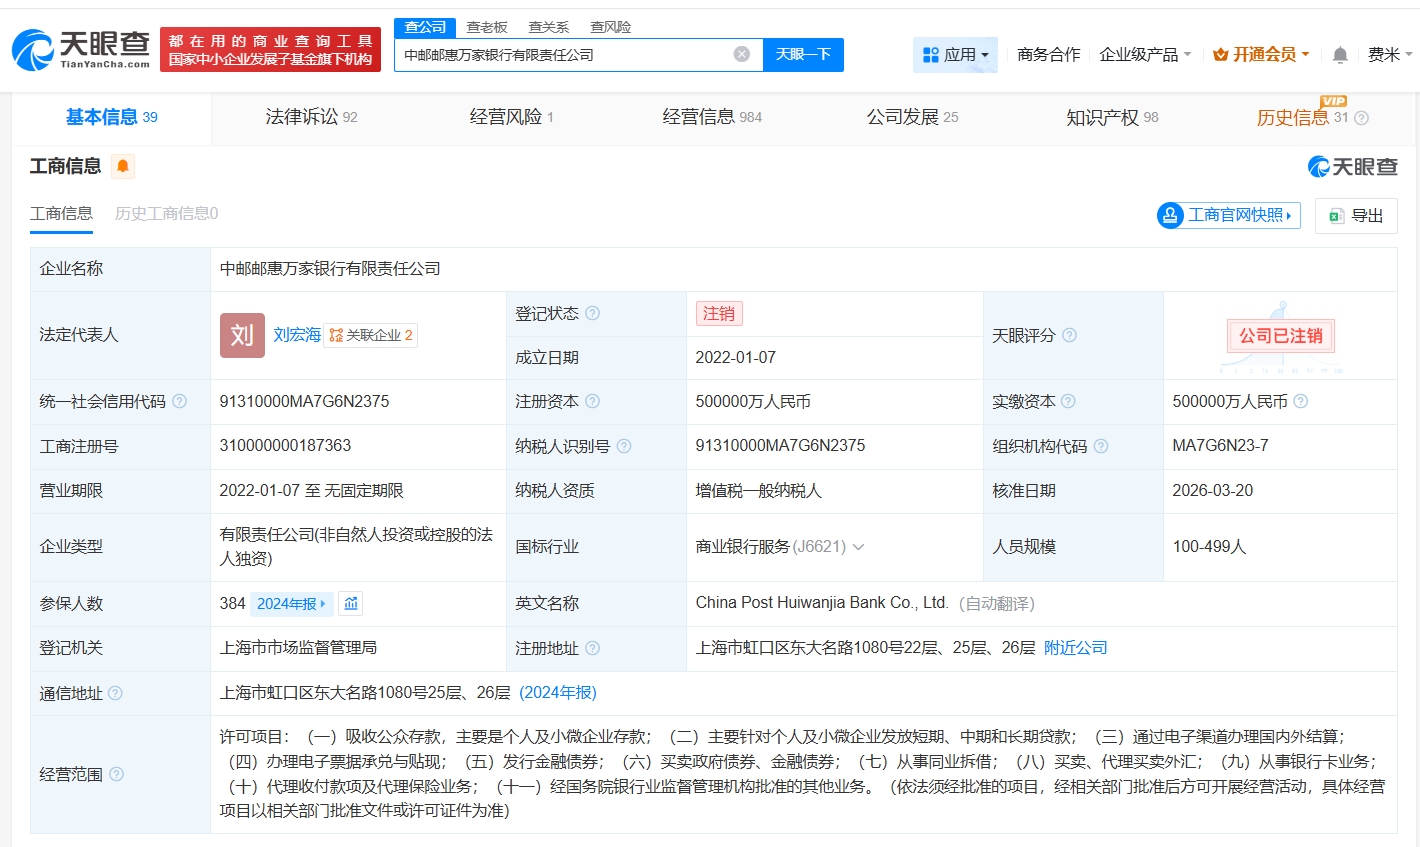Open the 开通会员 membership dropdown
Screen dimensions: 1420x847
click(1261, 55)
